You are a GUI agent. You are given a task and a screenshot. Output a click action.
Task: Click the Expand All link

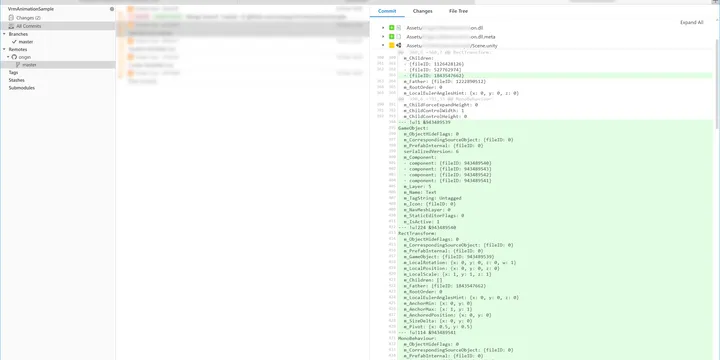coord(692,22)
